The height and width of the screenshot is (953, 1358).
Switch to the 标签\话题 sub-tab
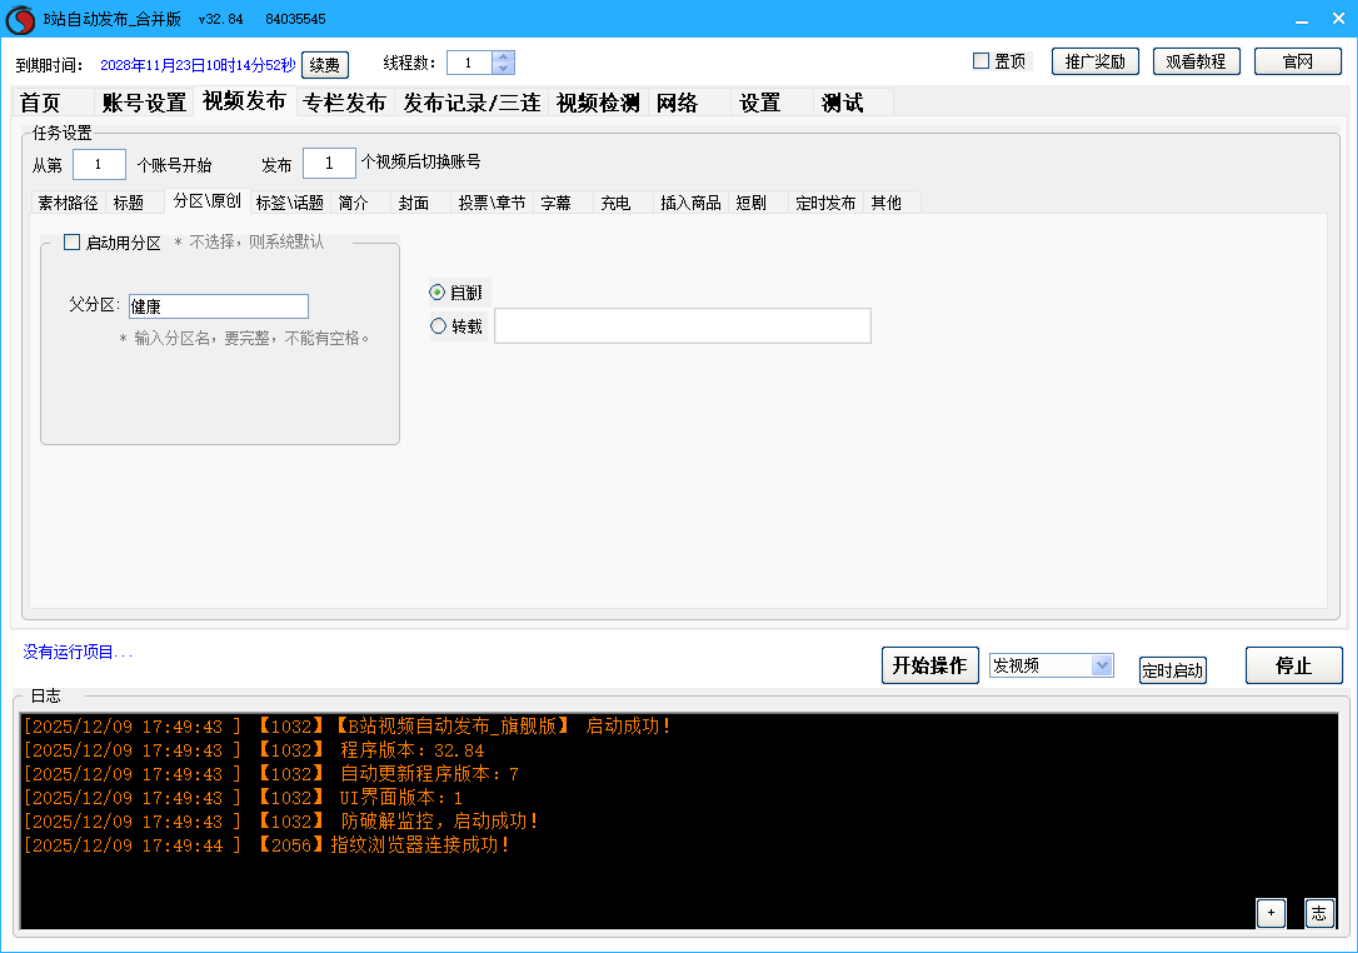point(289,203)
